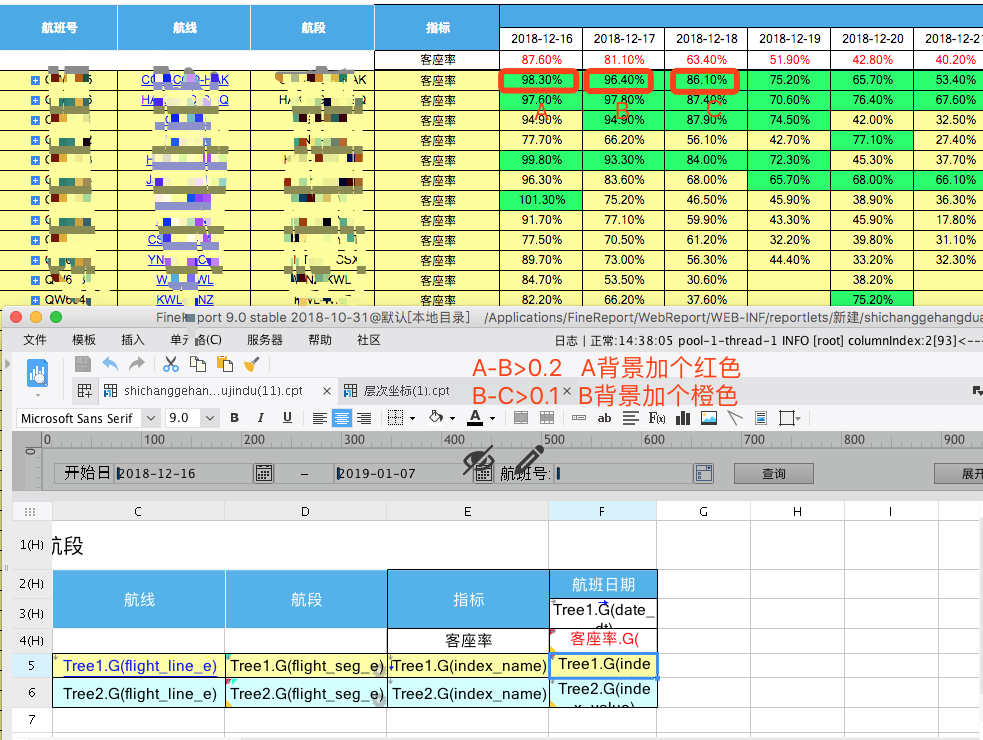The image size is (983, 740).
Task: Expand the fifth flight row with 99.80%
Action: pos(35,161)
